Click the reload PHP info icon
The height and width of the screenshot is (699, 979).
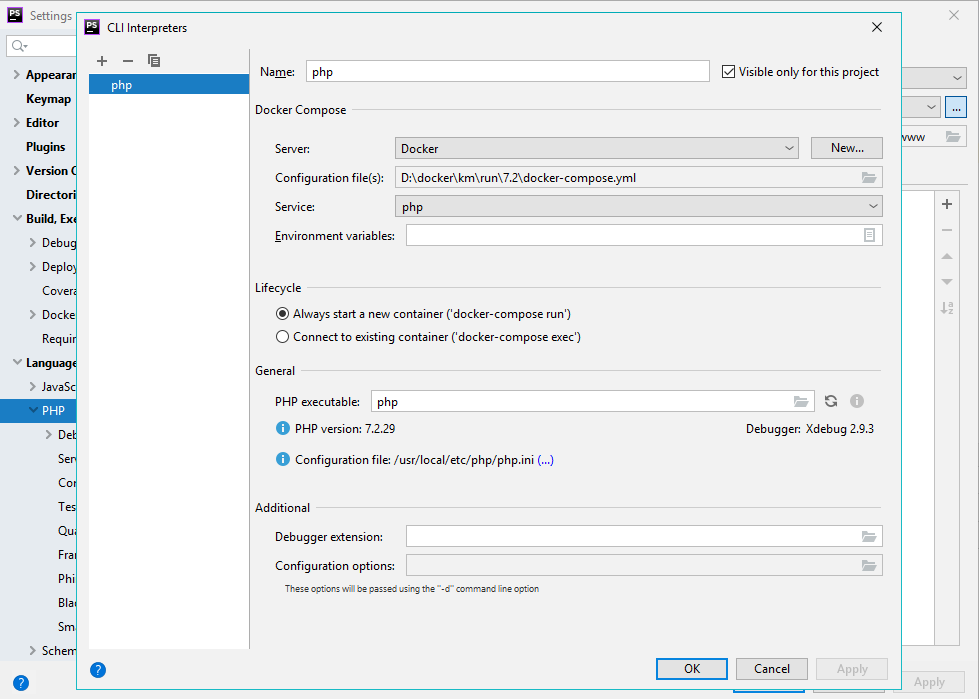[831, 401]
